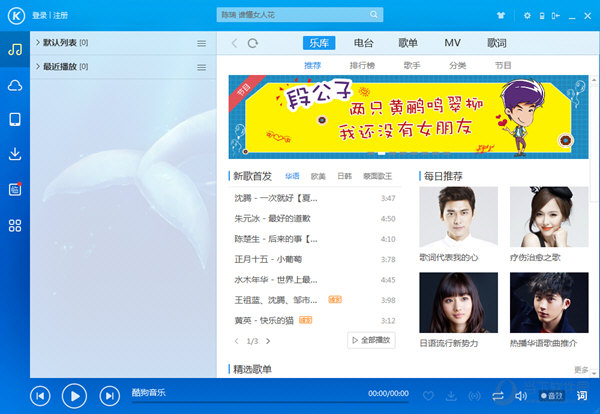The height and width of the screenshot is (414, 600).
Task: Mute the volume speaker icon
Action: 521,396
